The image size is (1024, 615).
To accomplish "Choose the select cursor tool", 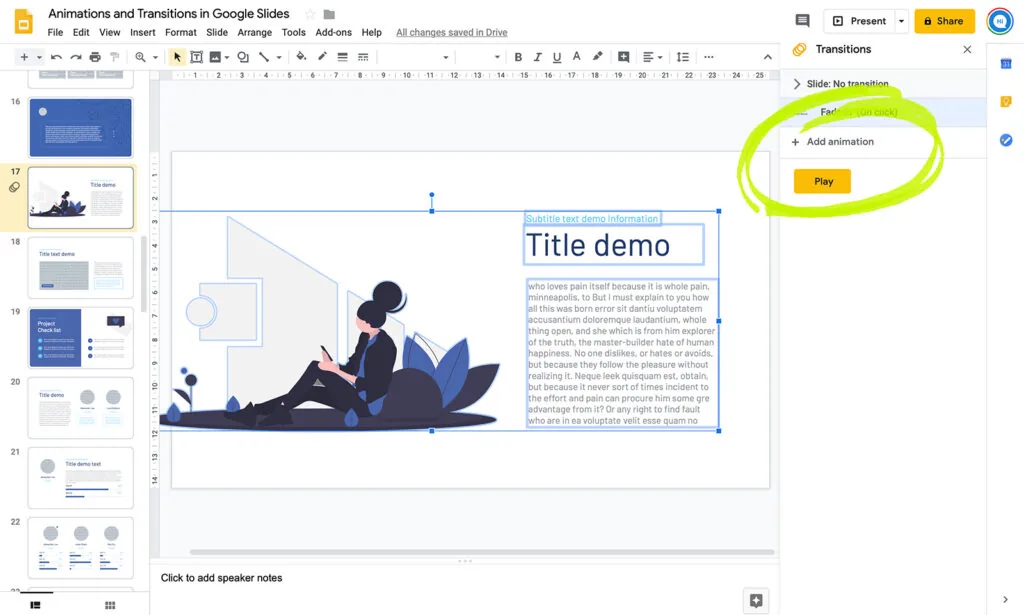I will pos(177,57).
